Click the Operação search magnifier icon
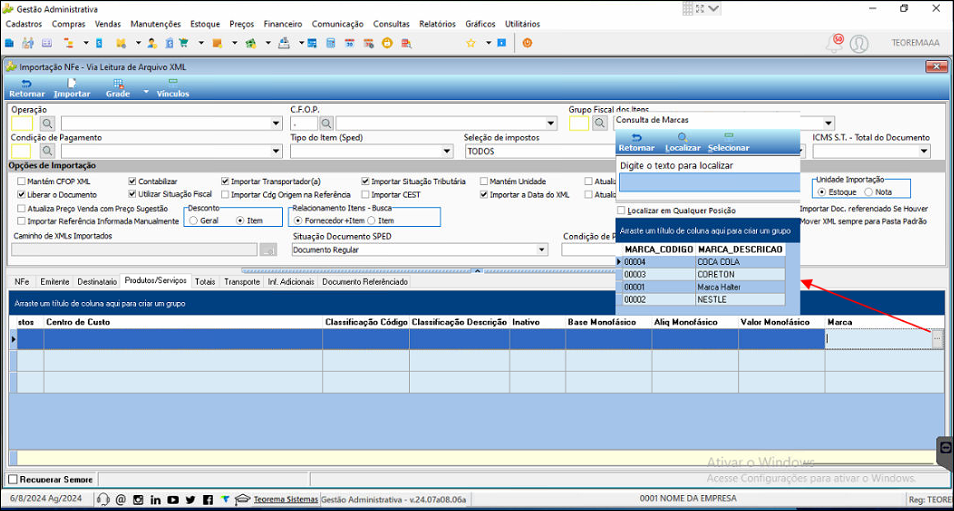 click(47, 123)
